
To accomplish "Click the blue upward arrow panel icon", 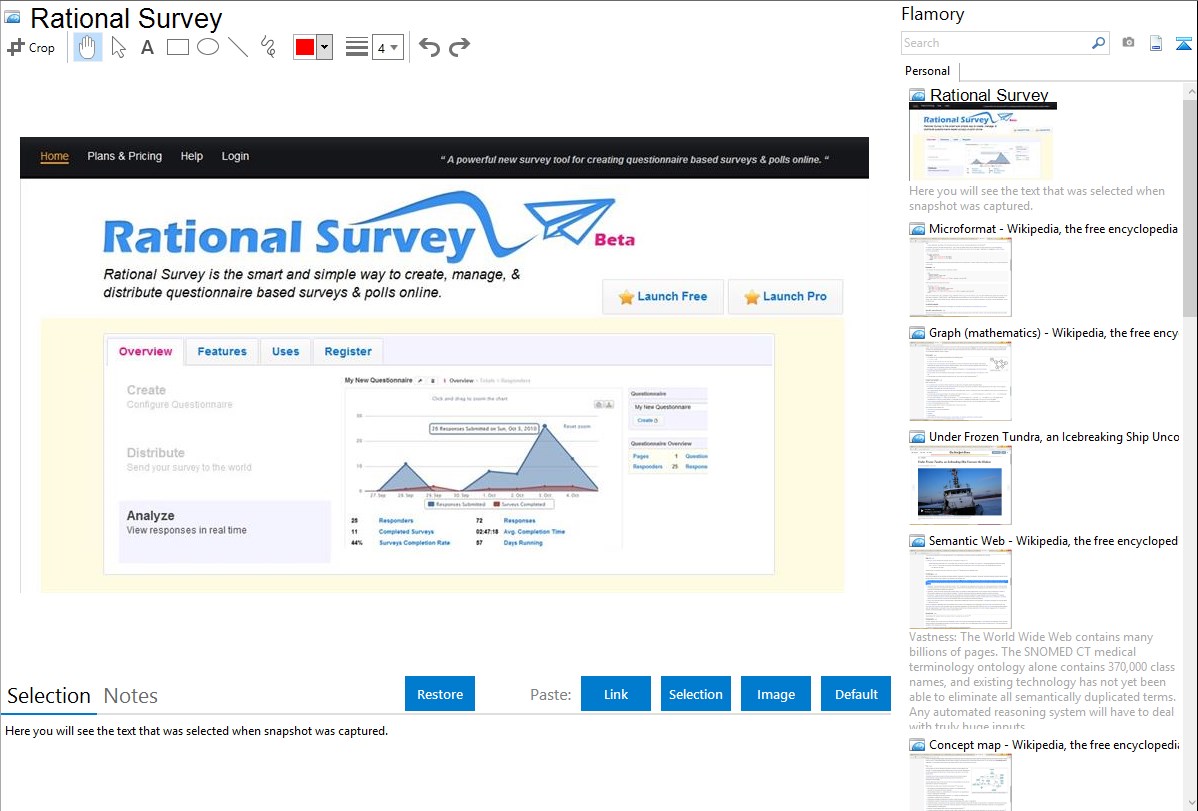I will coord(1183,43).
